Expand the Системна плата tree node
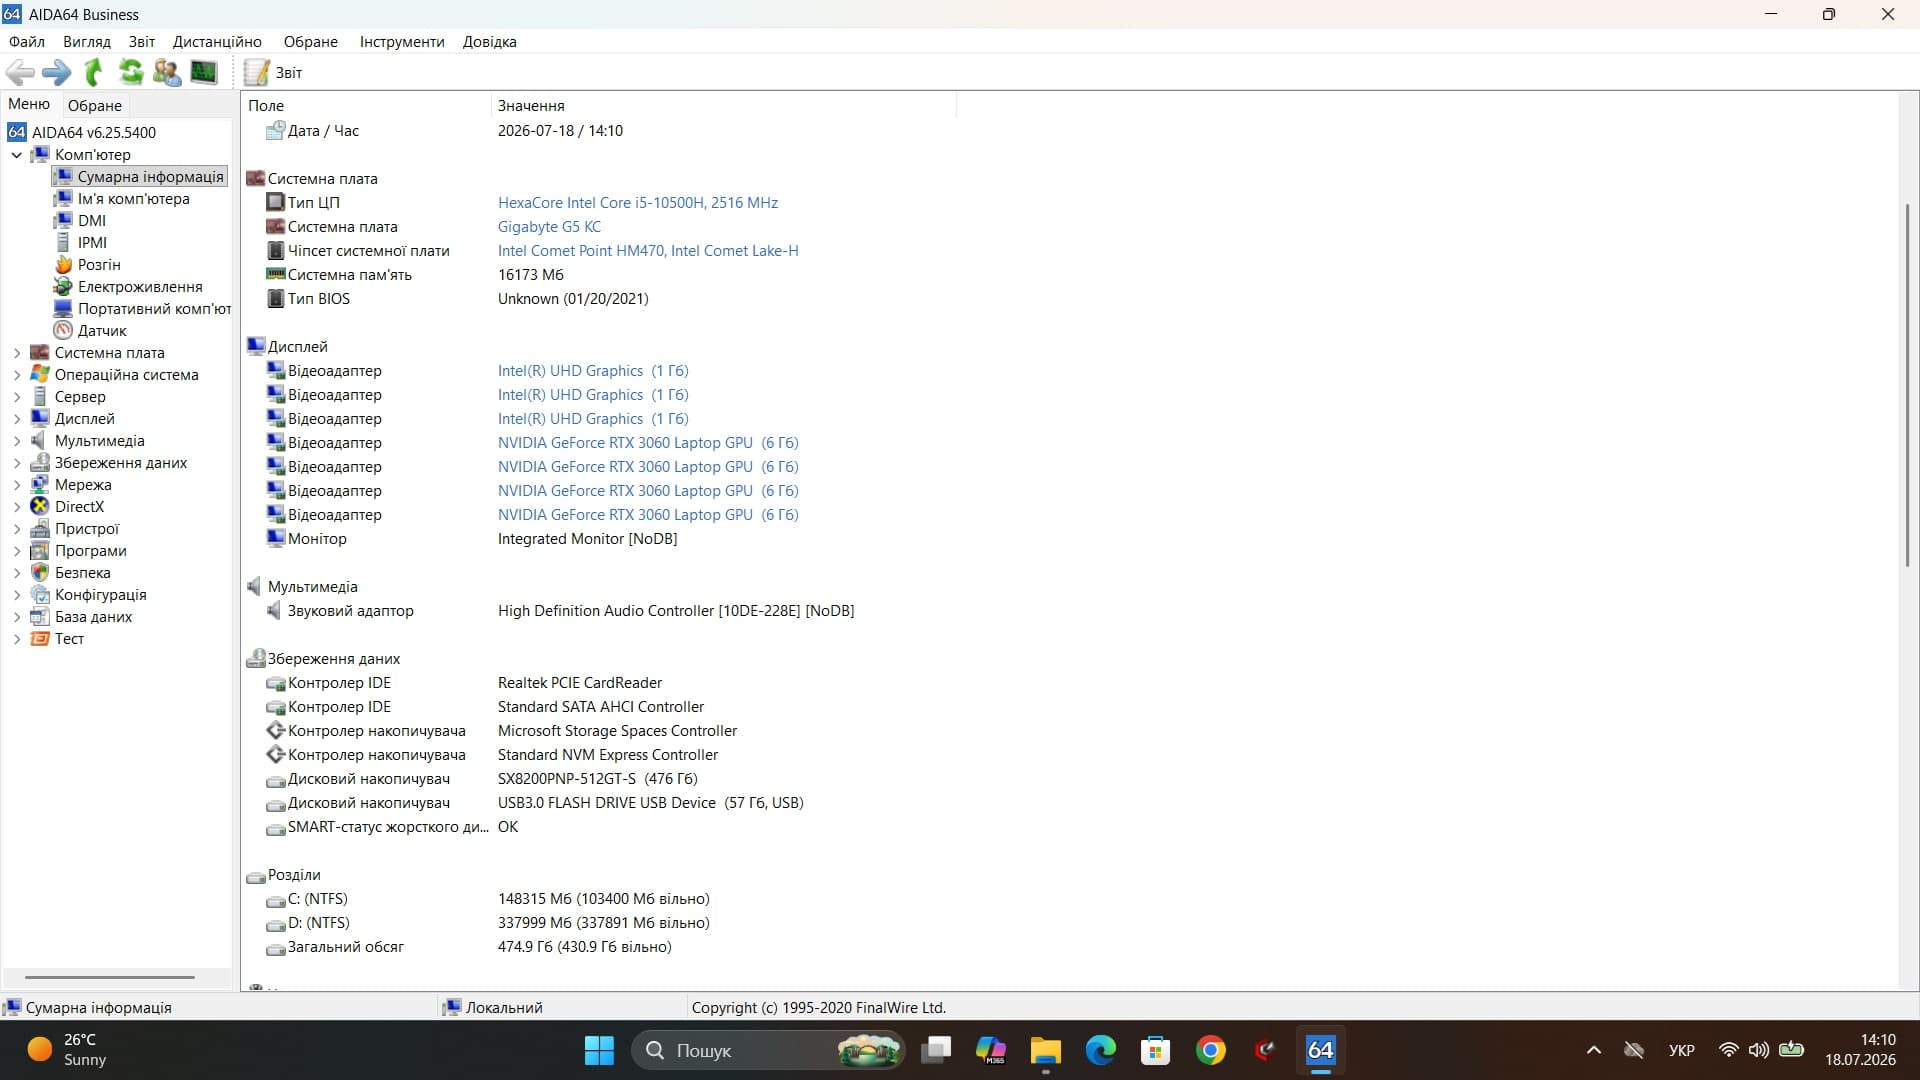Screen dimensions: 1920x1080 pyautogui.click(x=16, y=353)
